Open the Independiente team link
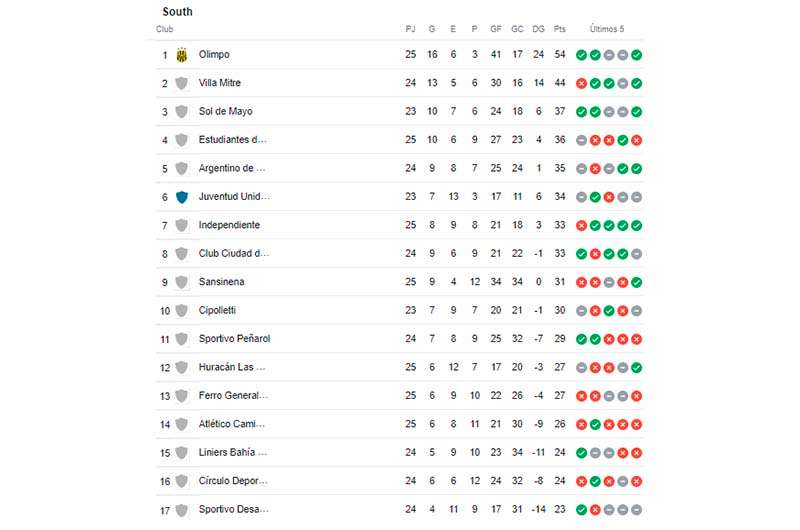 (229, 225)
